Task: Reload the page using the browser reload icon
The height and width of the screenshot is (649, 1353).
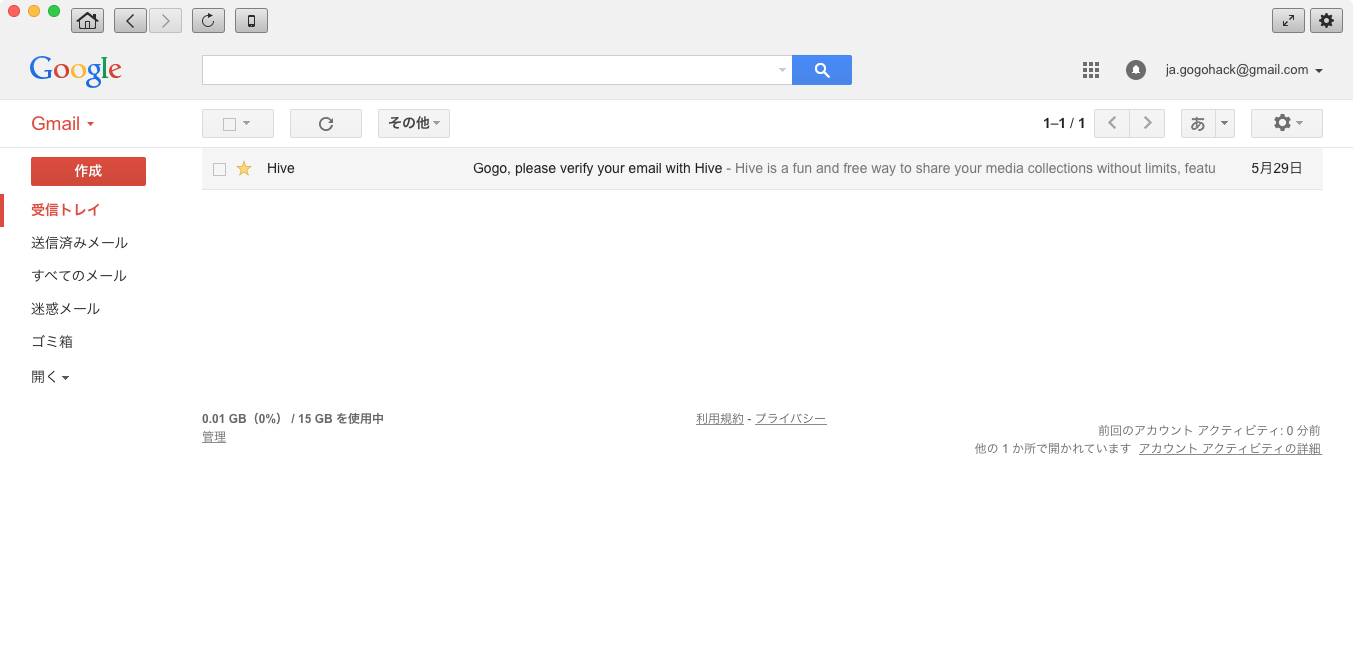Action: (208, 20)
